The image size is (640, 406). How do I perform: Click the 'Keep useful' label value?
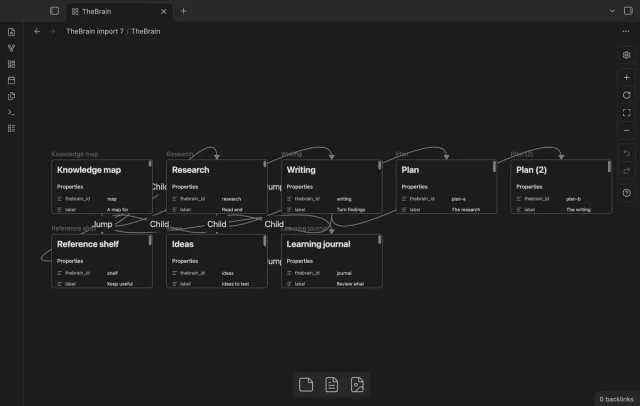(120, 284)
